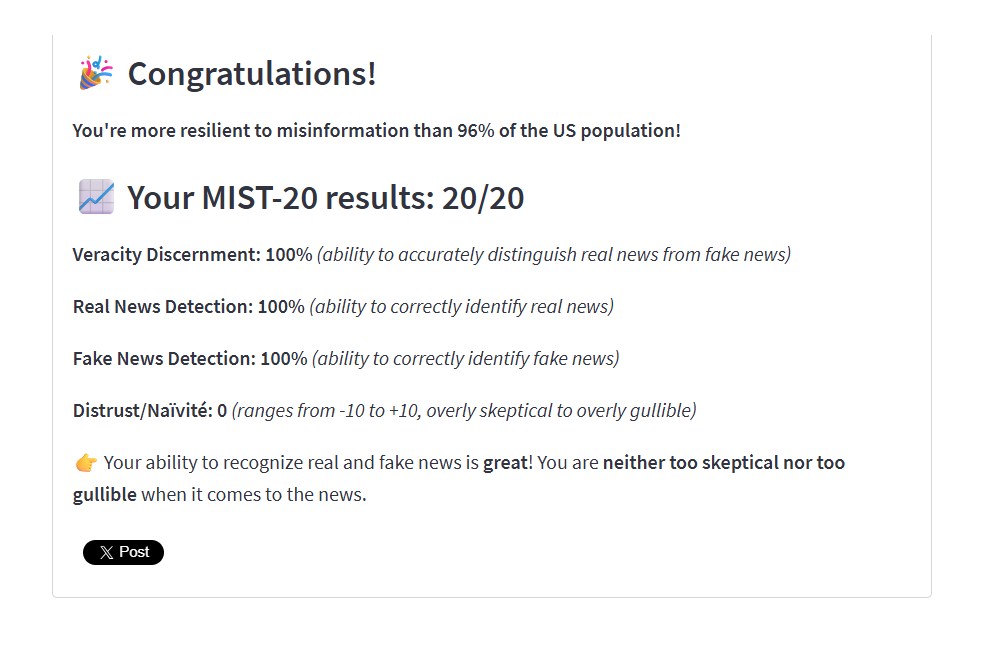Viewport: 983px width, 656px height.
Task: Click the Distrust/Naïvité: 0 label
Action: click(x=150, y=411)
